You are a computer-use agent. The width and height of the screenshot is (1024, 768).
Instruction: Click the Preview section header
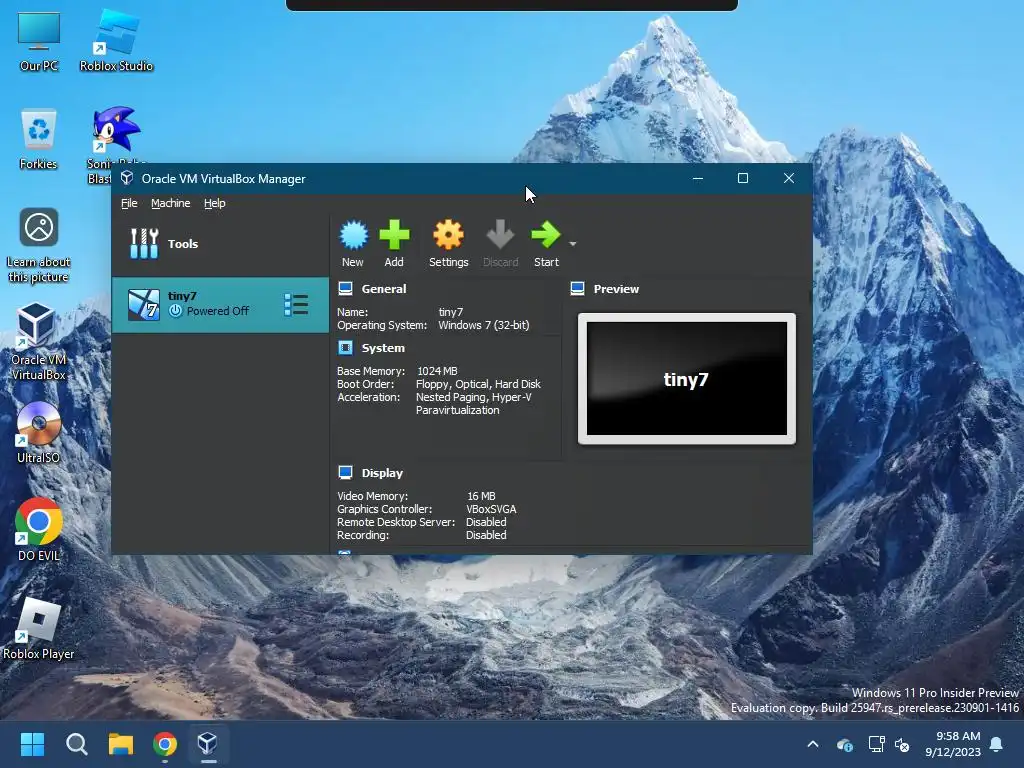[616, 289]
